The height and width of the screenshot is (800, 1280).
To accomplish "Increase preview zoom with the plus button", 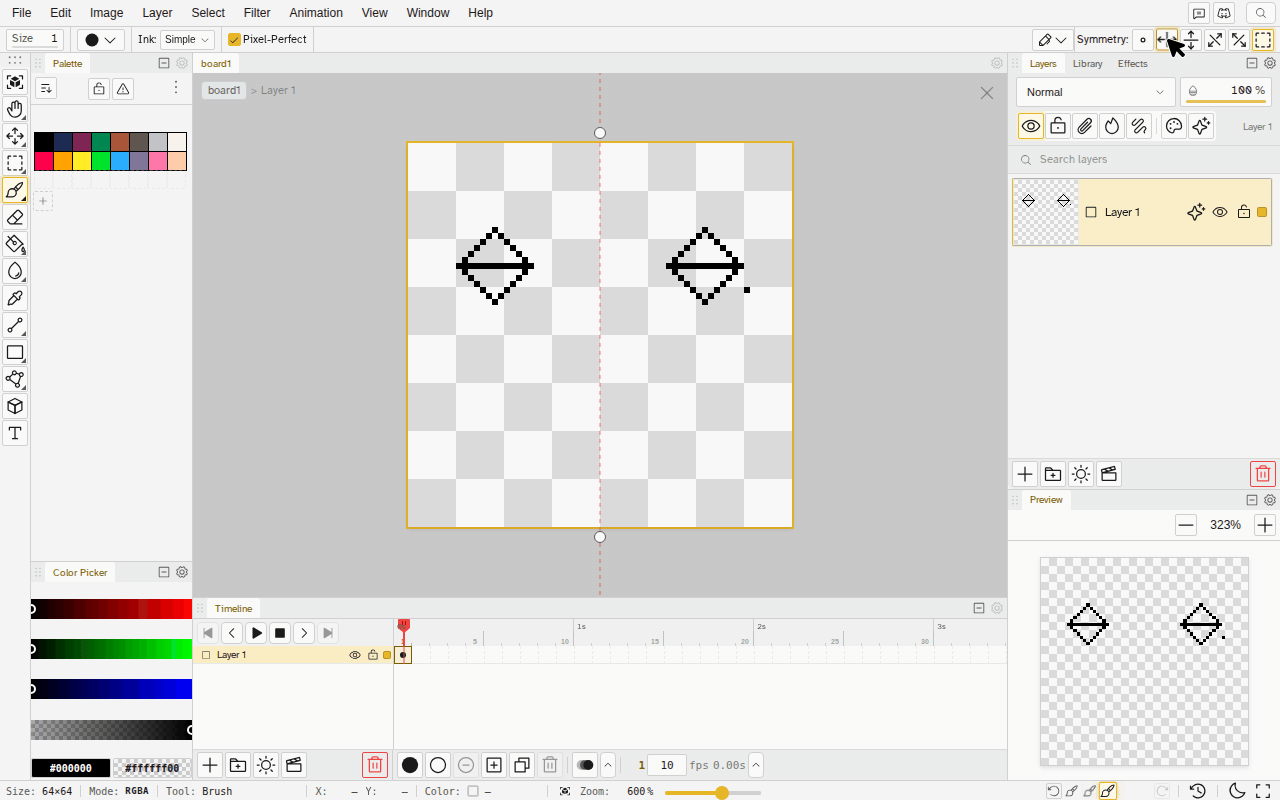I will point(1265,525).
